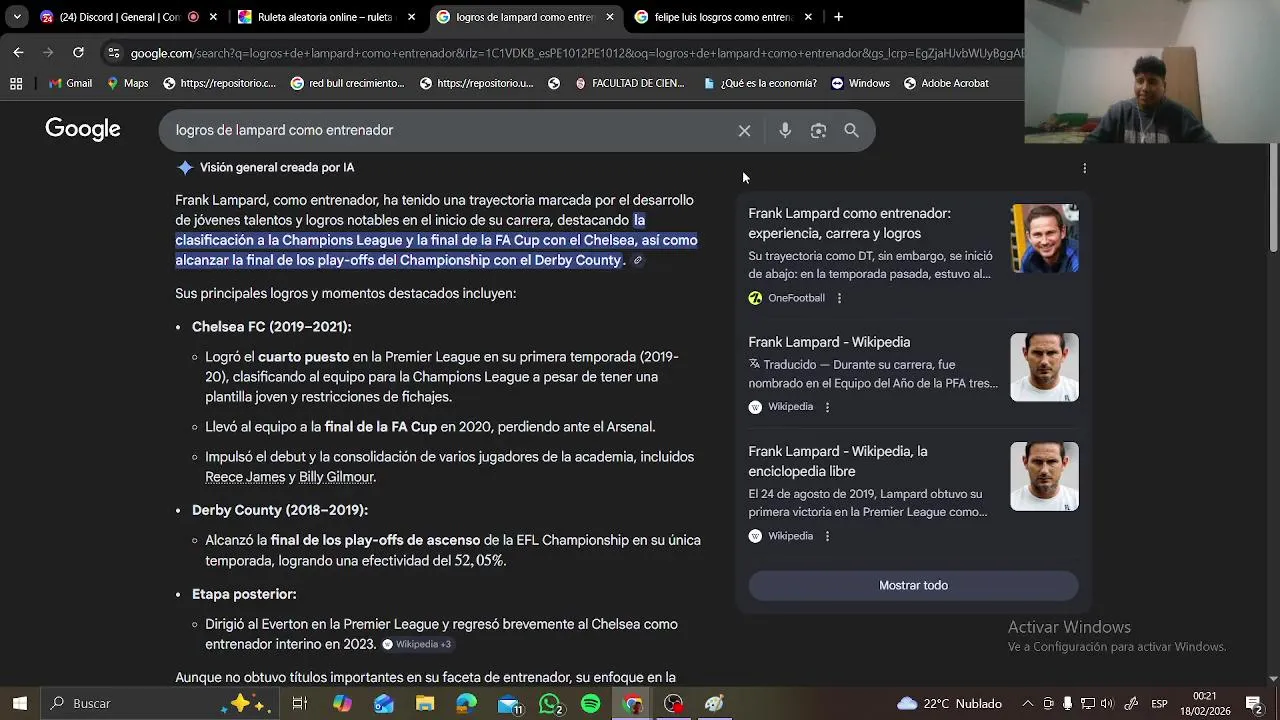
Task: Open more options for second Wikipedia source
Action: tap(827, 536)
